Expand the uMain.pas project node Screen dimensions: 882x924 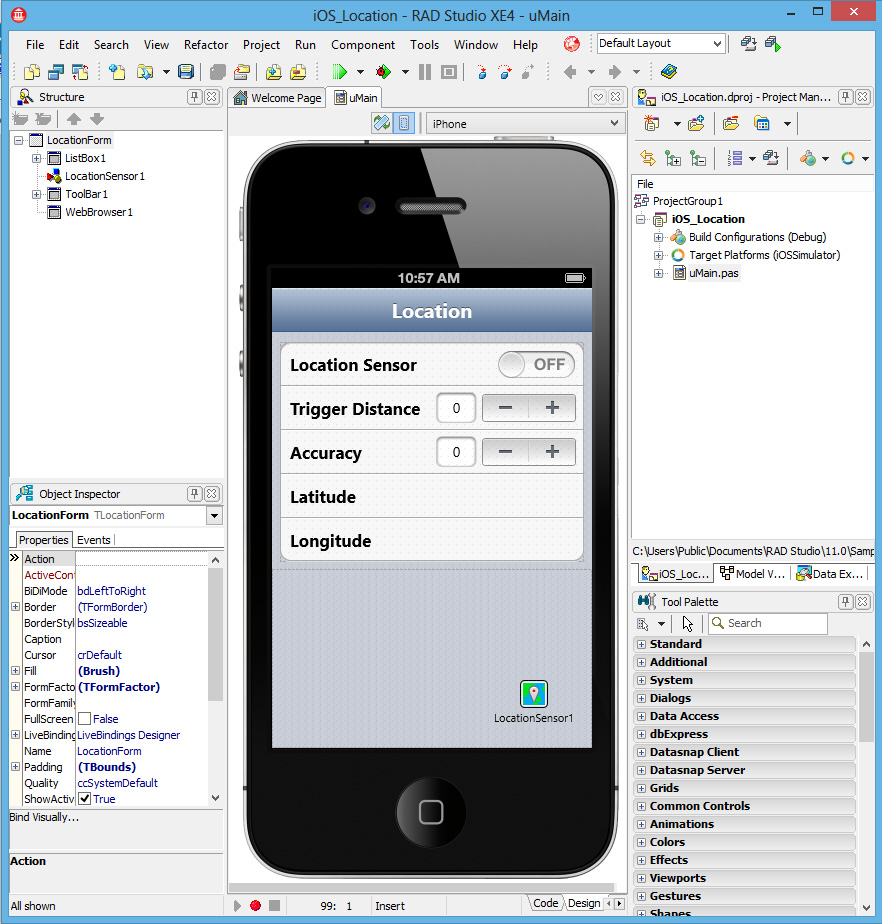tap(658, 273)
